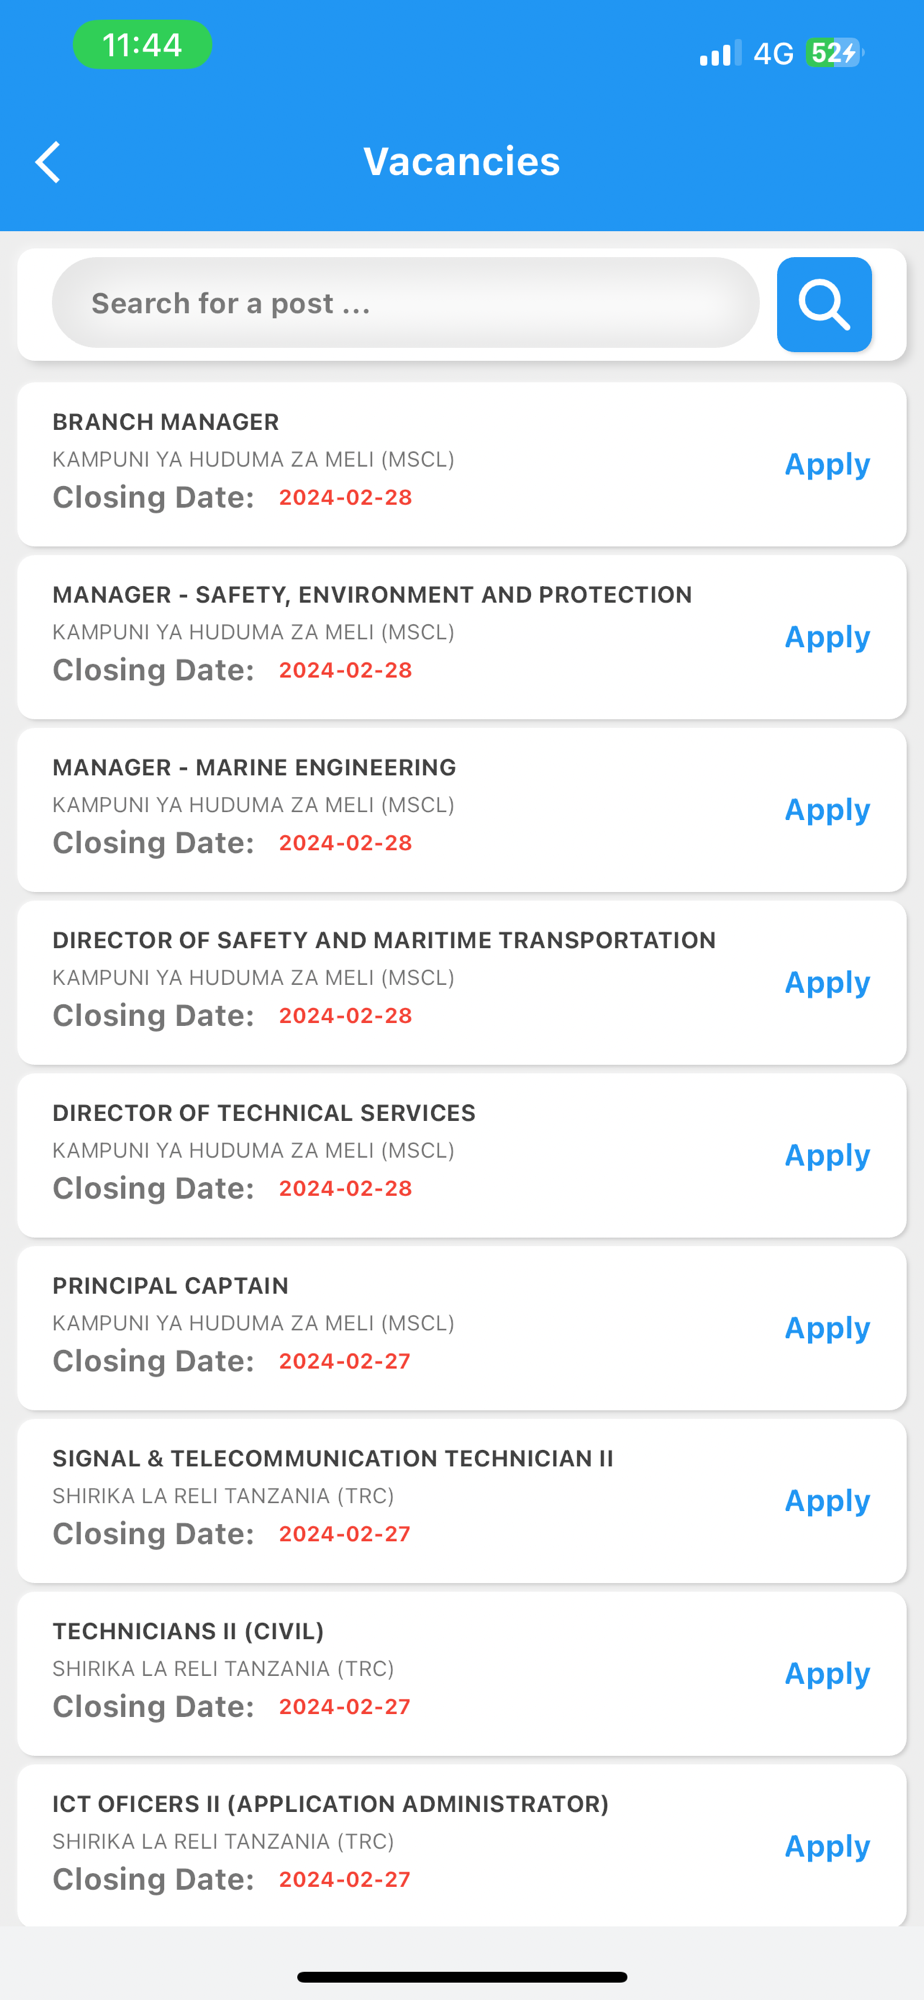Apply for Director of Technical Services
The height and width of the screenshot is (2000, 924).
[x=827, y=1156]
